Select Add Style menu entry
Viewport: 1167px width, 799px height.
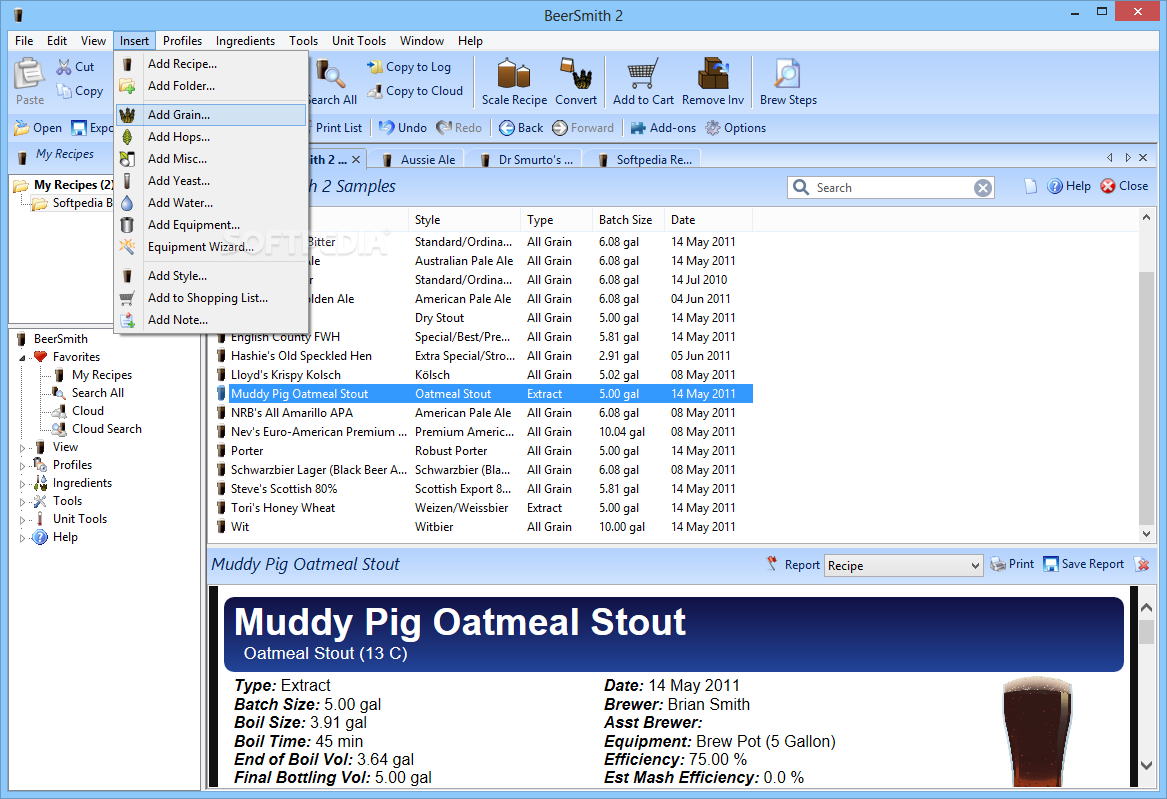[211, 276]
